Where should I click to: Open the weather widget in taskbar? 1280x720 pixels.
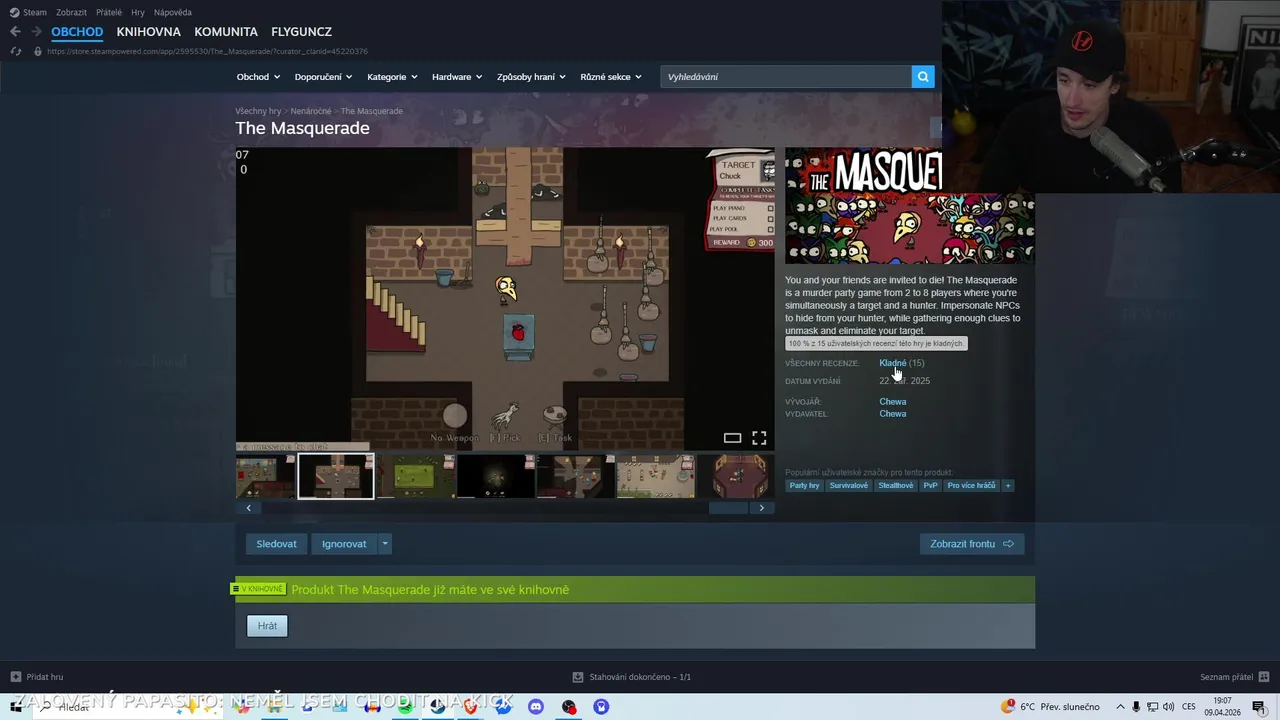1050,707
